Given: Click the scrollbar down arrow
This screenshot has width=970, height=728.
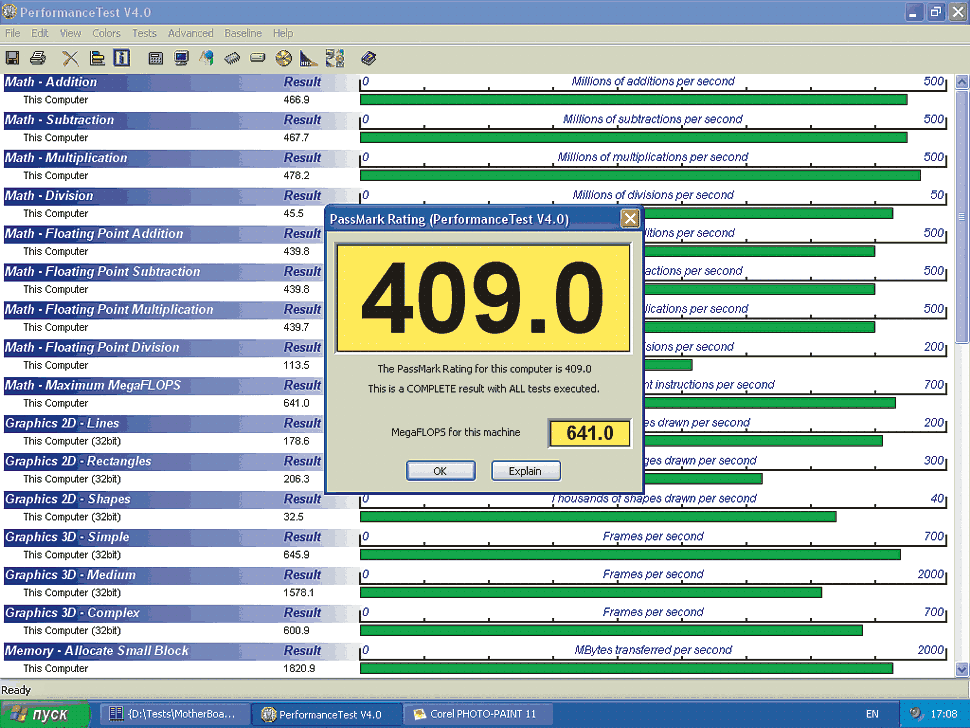Looking at the screenshot, I should coord(962,669).
